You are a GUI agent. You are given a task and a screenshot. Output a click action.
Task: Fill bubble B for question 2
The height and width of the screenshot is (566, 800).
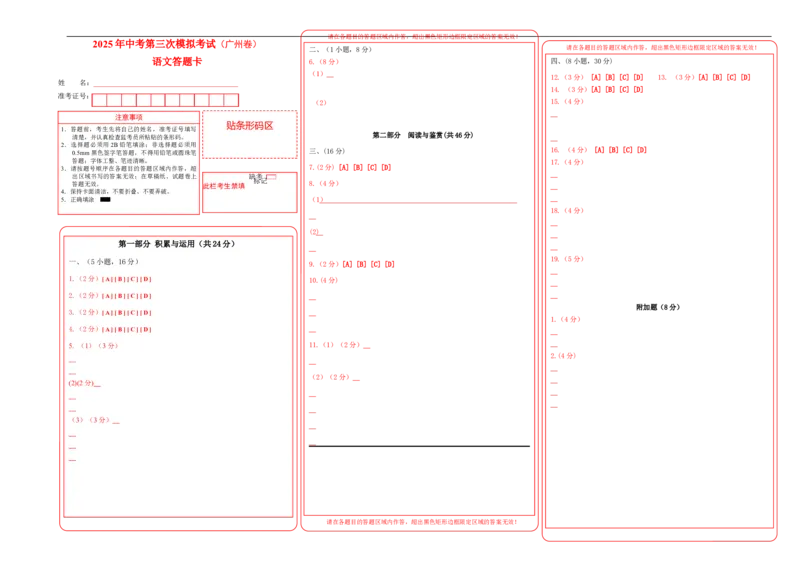point(120,296)
